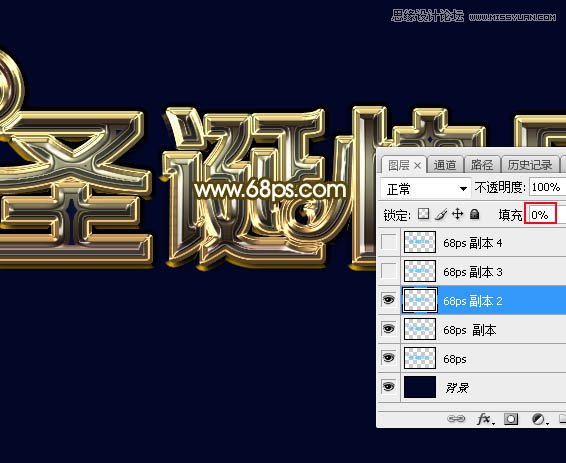Image resolution: width=566 pixels, height=463 pixels.
Task: Select layer named 68ps 副本 2
Action: point(473,301)
